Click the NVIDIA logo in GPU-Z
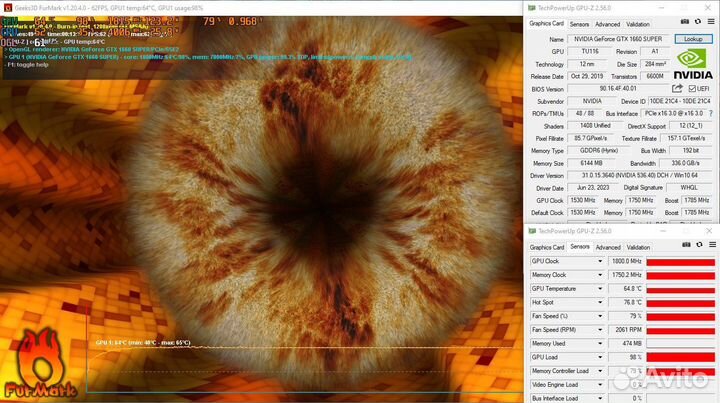The image size is (720, 403). [x=693, y=64]
